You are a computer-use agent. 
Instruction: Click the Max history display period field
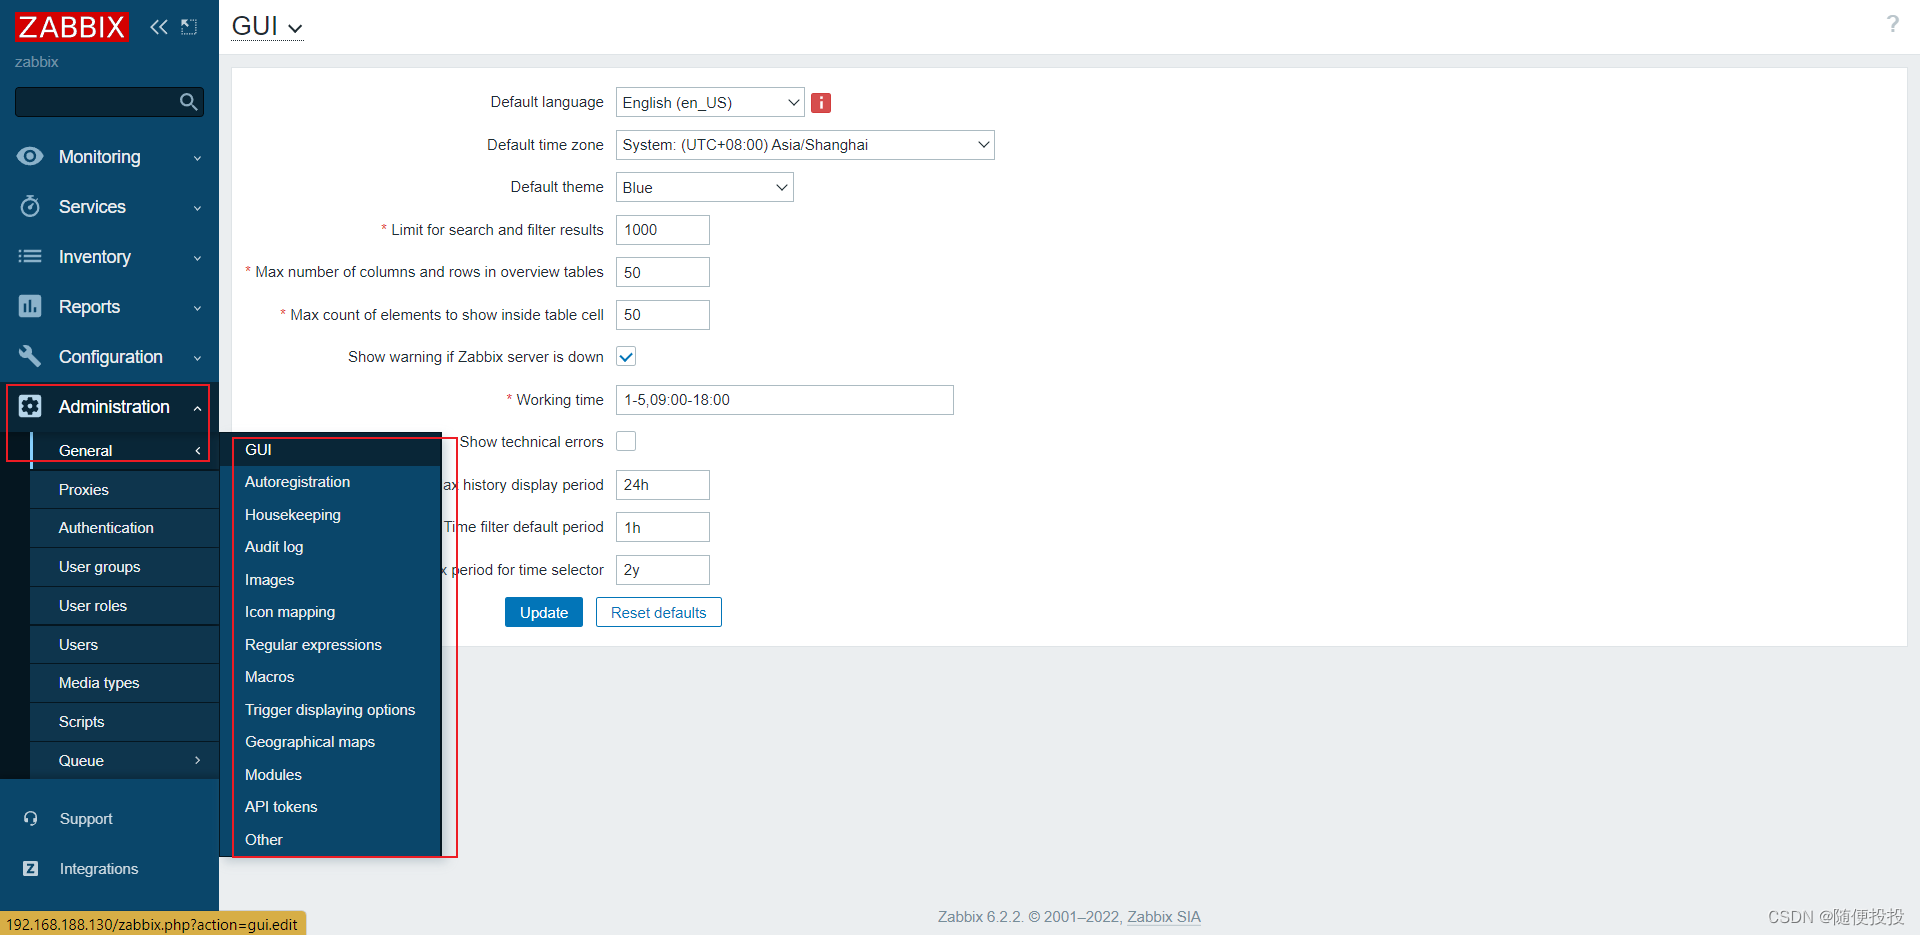click(663, 485)
